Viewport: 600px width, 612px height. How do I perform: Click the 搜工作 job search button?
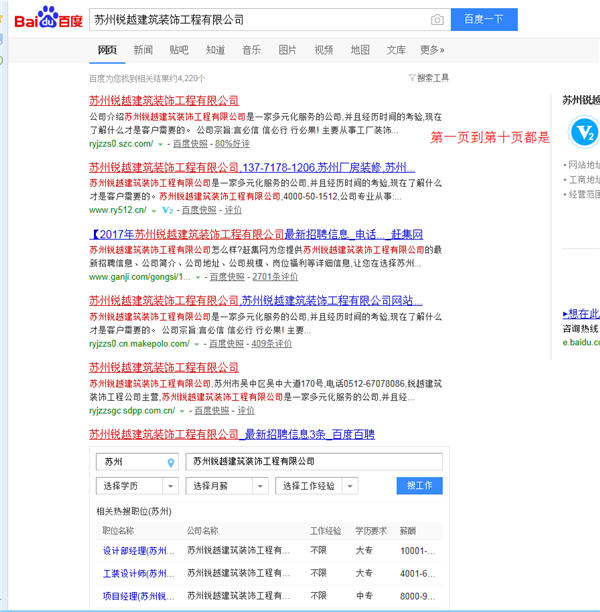pos(419,486)
